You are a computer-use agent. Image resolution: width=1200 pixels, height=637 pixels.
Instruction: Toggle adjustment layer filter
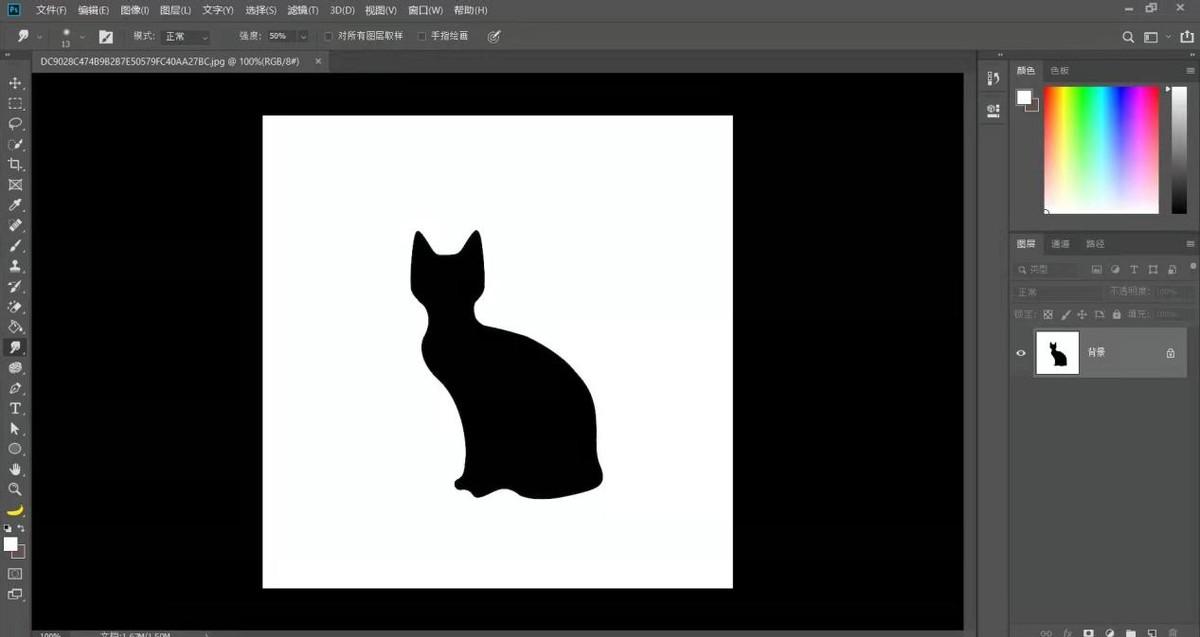click(x=1115, y=270)
